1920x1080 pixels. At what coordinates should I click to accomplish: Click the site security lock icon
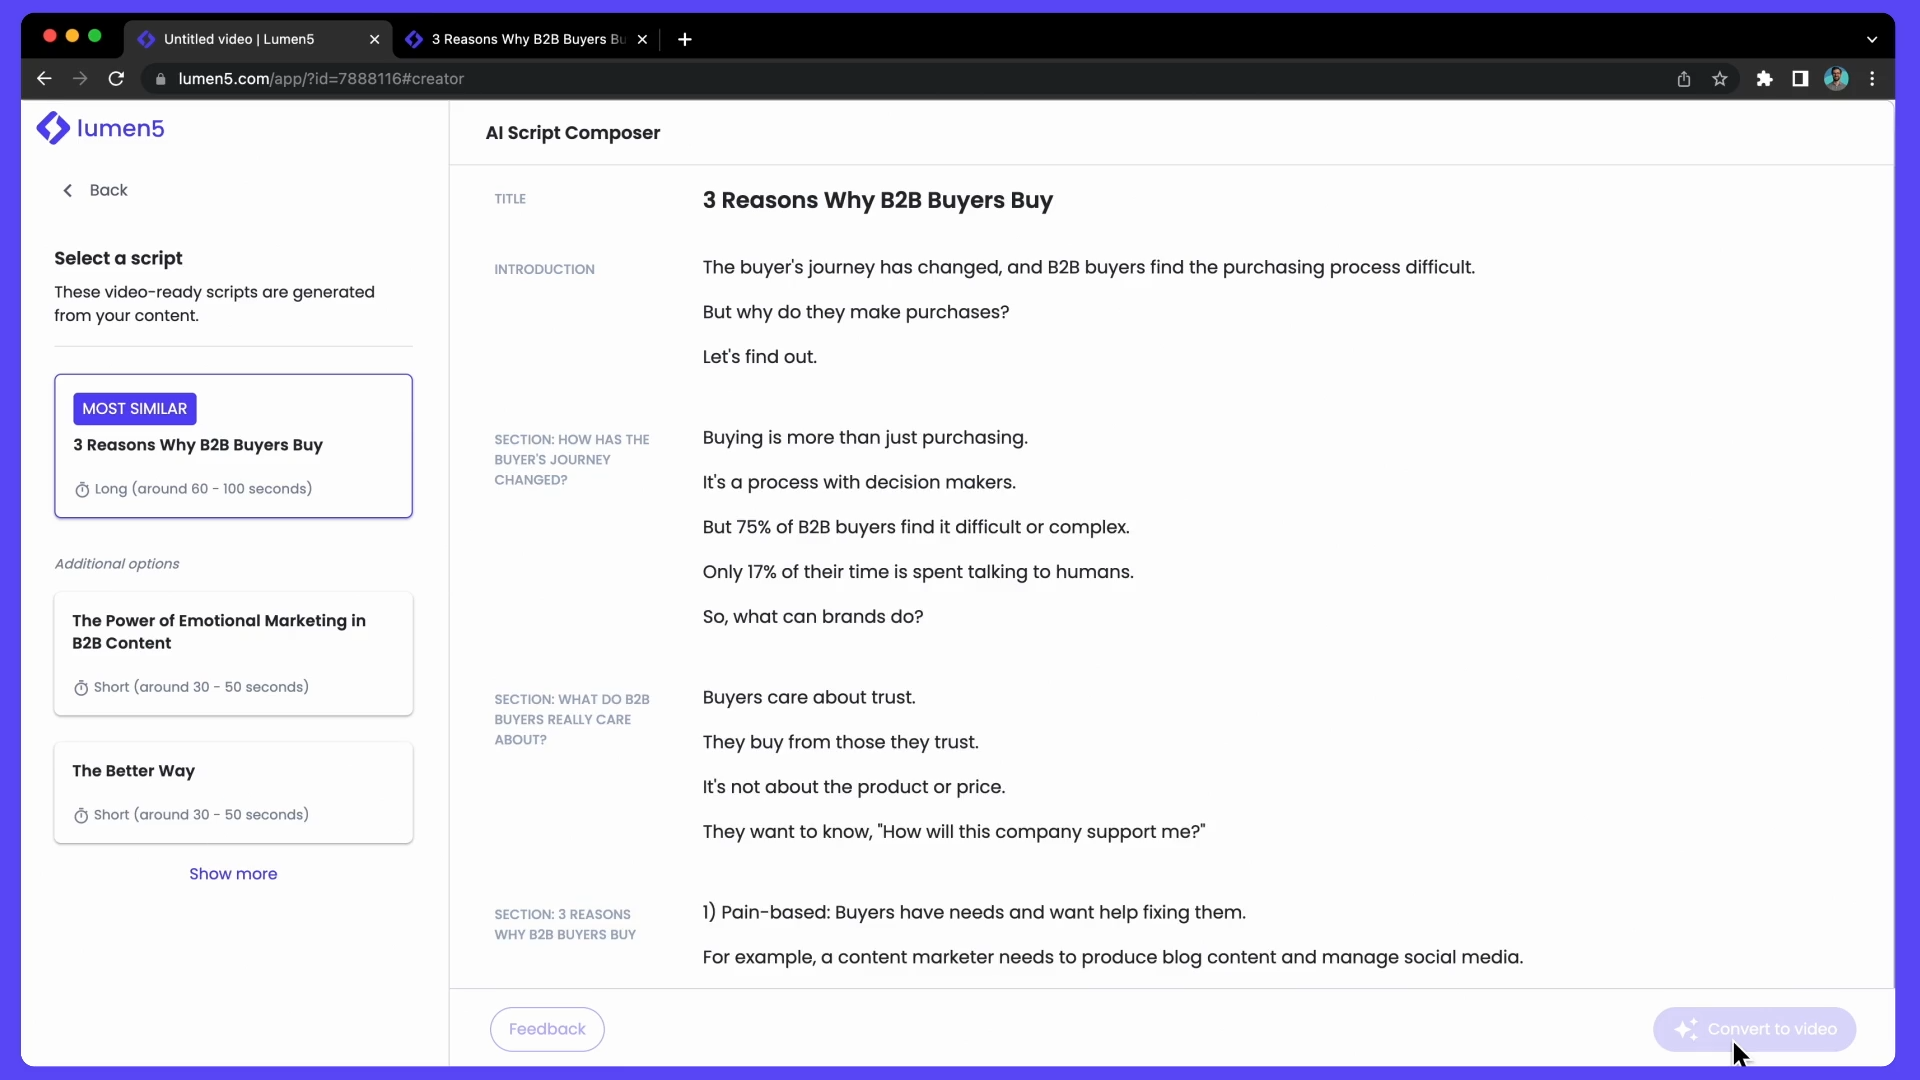tap(161, 78)
